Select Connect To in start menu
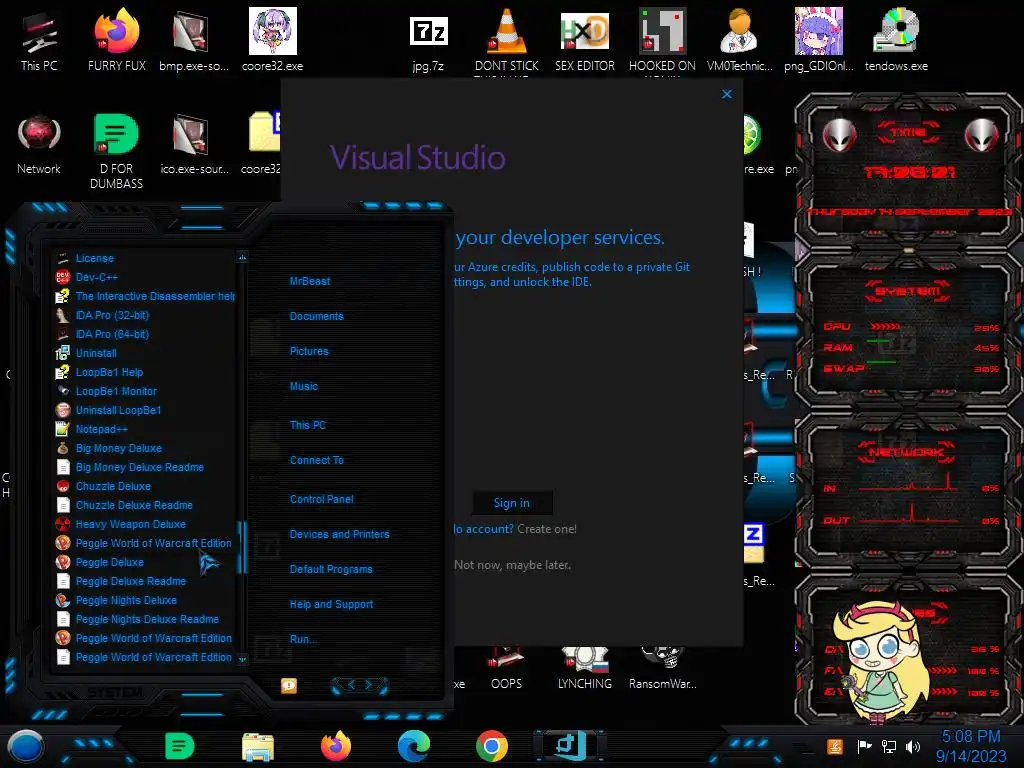 [x=317, y=460]
